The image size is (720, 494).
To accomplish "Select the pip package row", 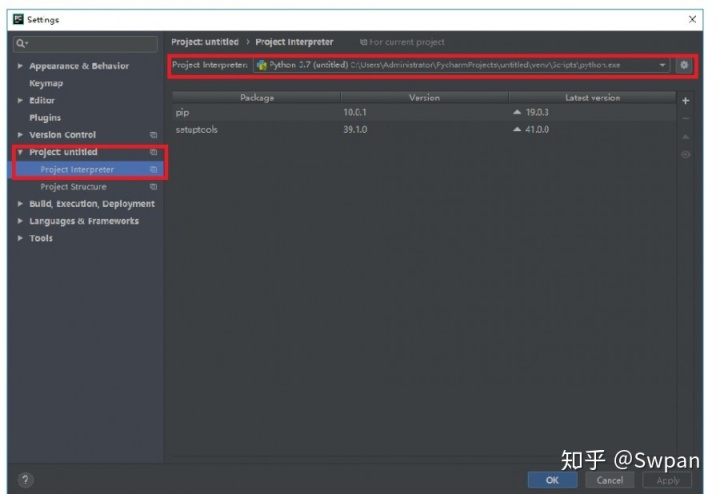I will (424, 112).
